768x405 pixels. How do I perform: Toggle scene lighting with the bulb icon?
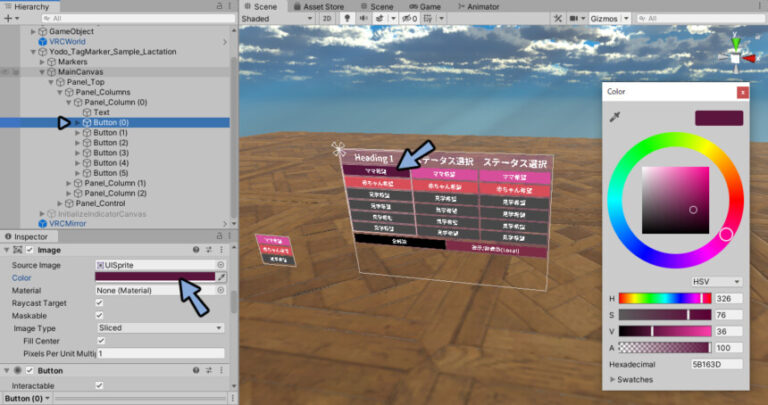[x=347, y=19]
